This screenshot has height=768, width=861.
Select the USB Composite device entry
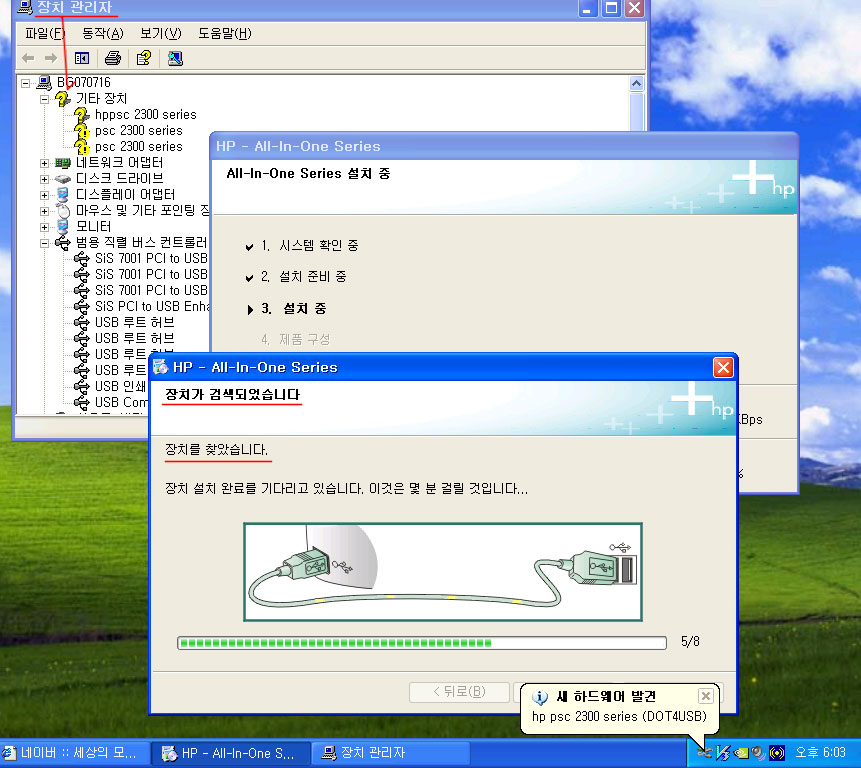point(121,402)
